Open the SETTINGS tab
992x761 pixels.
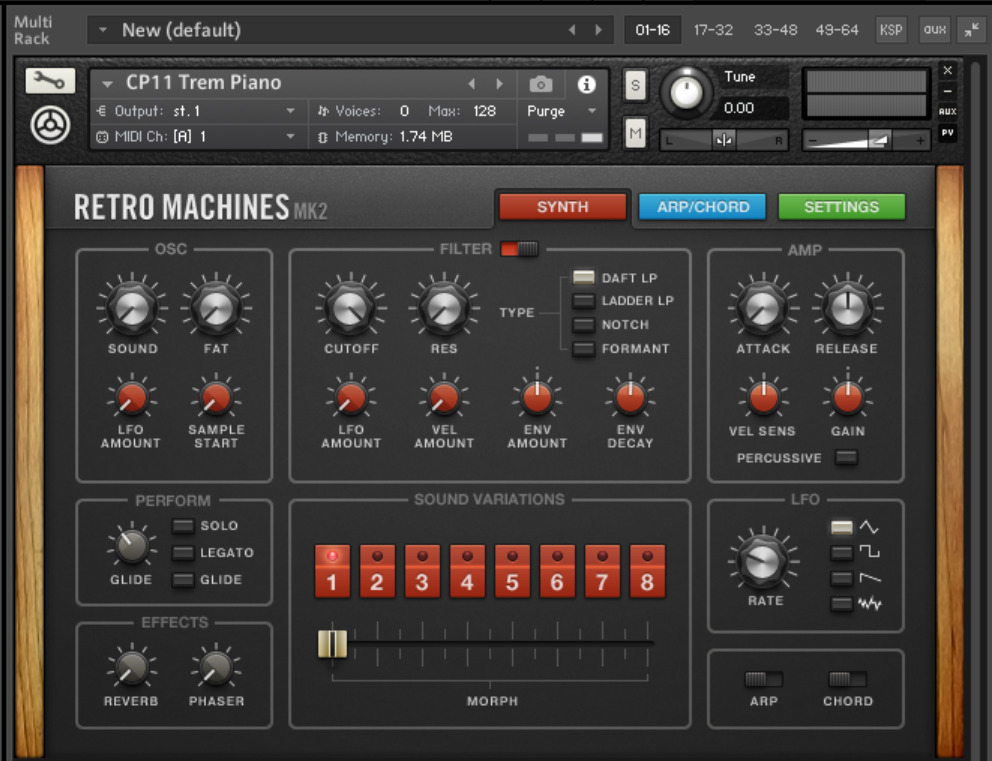[841, 207]
